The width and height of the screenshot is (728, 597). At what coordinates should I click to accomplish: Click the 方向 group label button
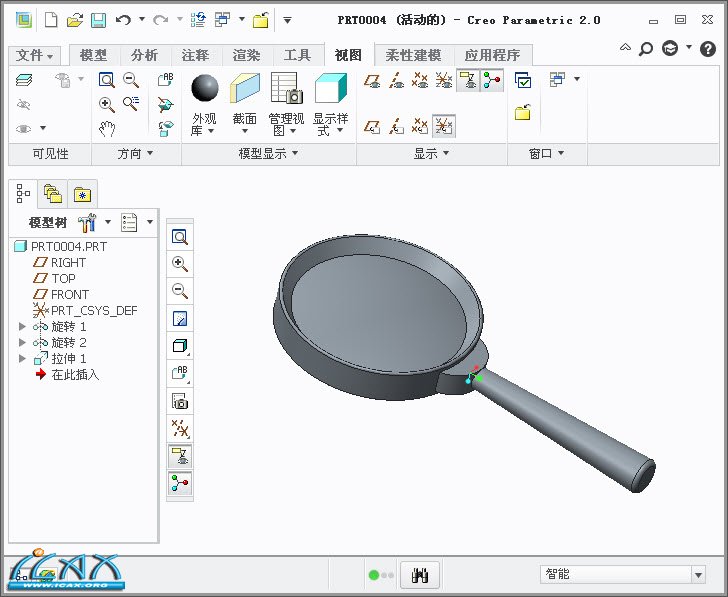(135, 154)
